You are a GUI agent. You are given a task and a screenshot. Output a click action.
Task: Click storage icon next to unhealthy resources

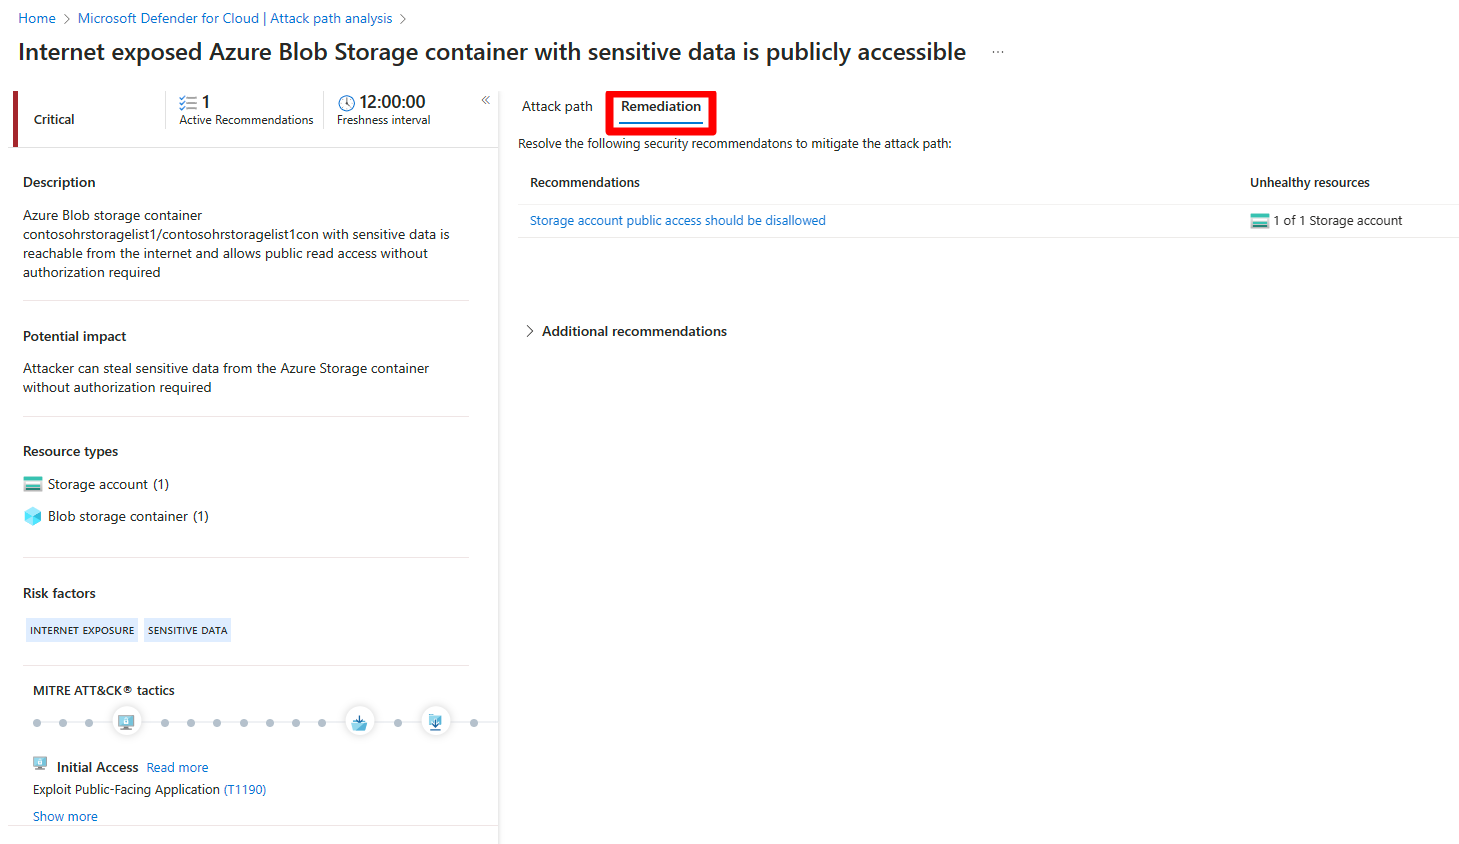(x=1260, y=221)
